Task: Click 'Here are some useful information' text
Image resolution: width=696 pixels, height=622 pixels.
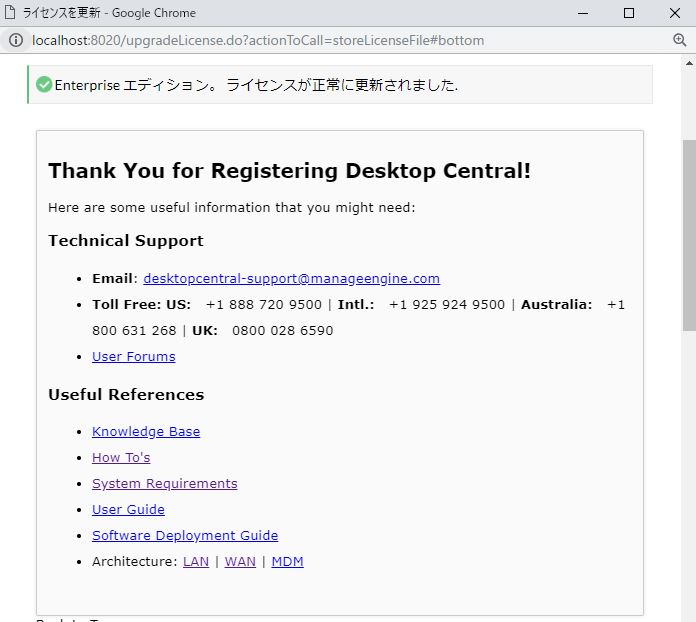Action: coord(232,207)
